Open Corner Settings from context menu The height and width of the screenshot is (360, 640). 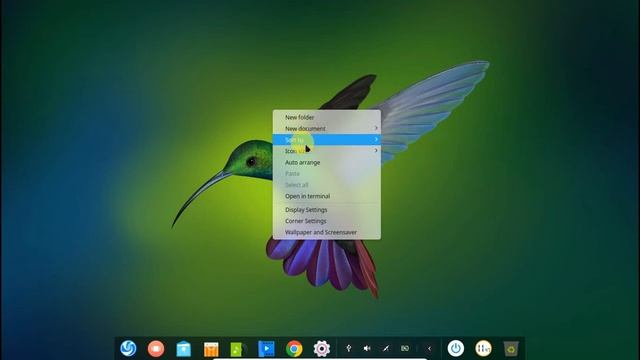click(327, 221)
